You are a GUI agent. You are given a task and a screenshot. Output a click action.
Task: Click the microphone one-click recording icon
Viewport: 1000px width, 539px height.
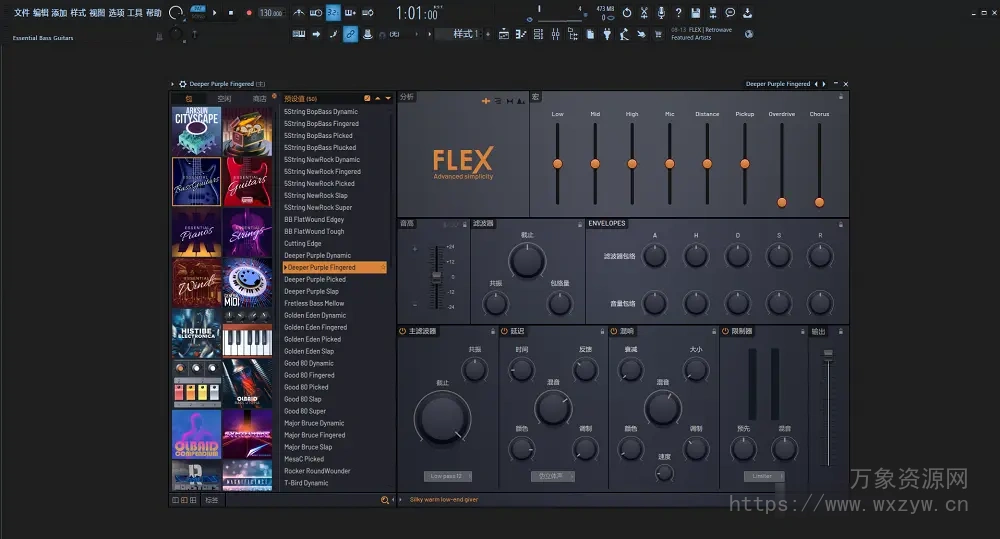point(661,13)
